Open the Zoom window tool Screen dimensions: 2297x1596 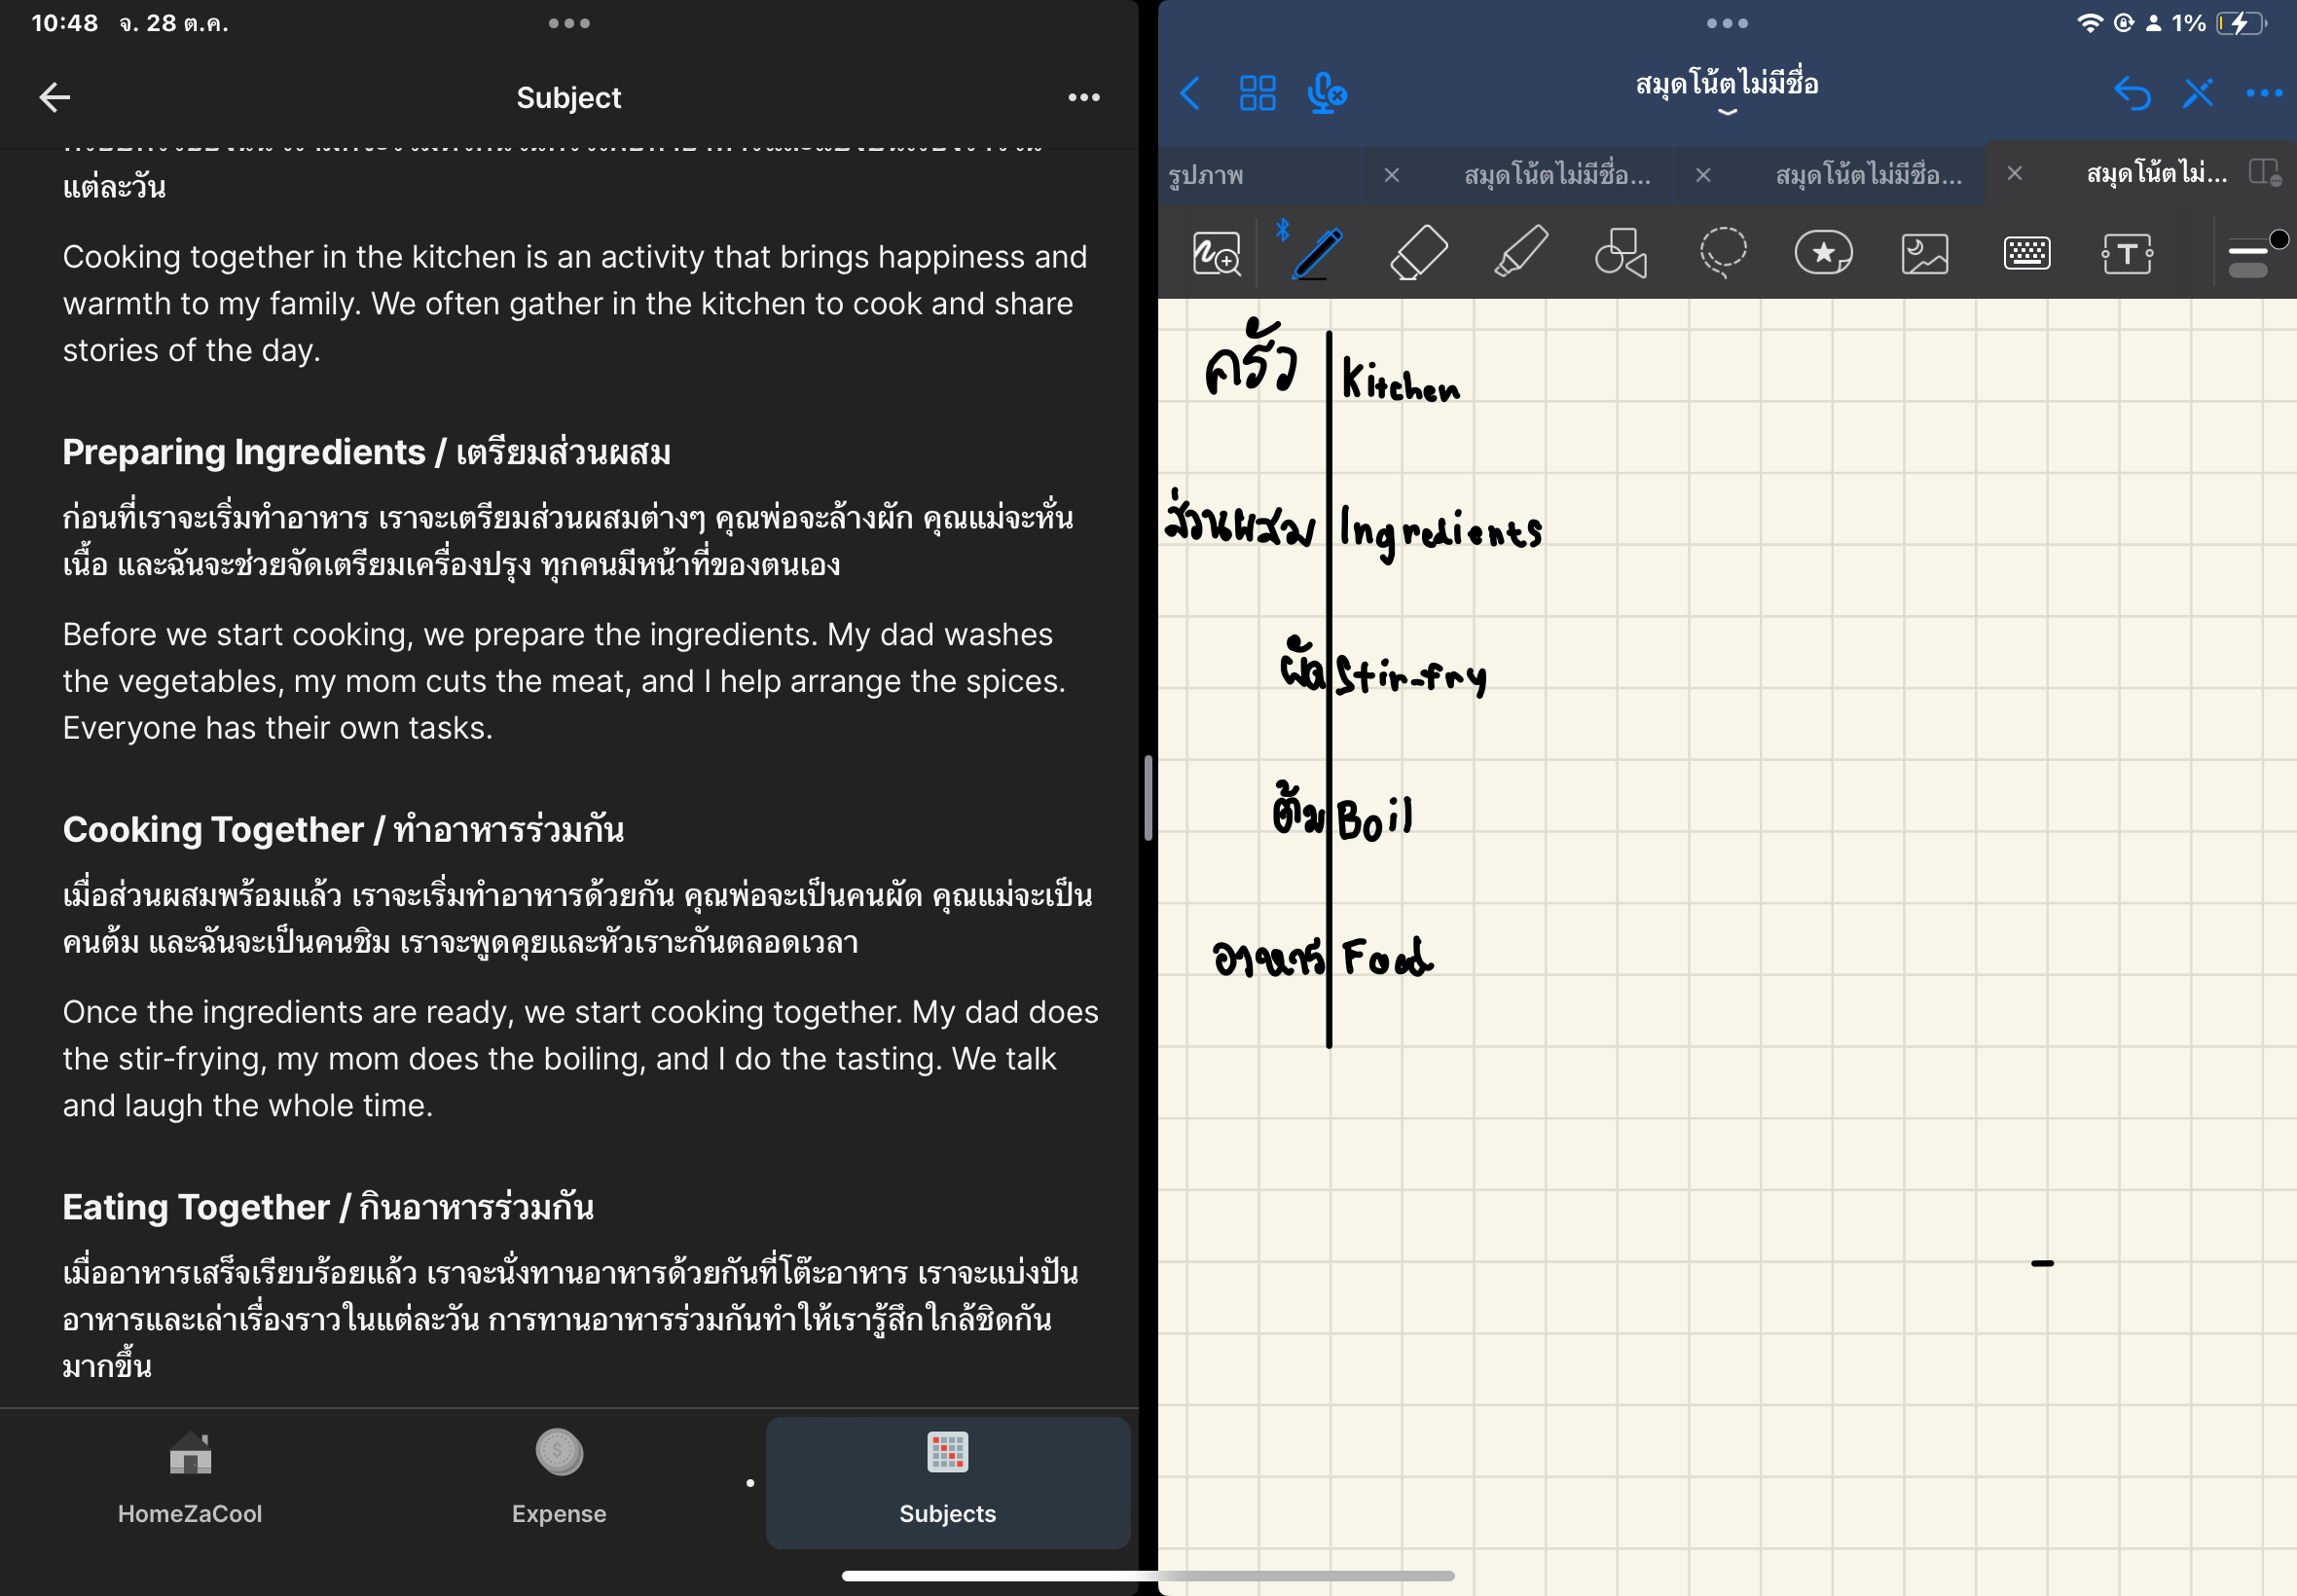click(1216, 253)
